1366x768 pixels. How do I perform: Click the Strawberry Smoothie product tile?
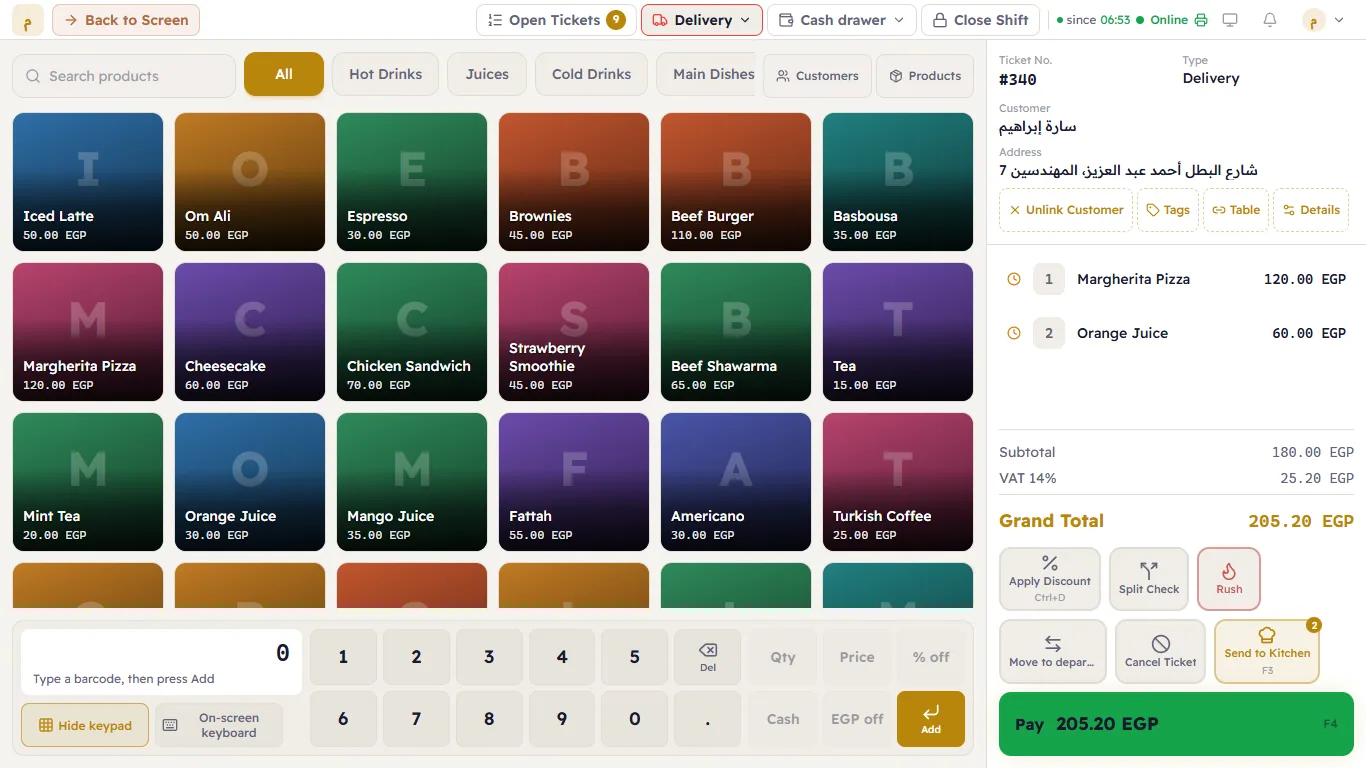[574, 332]
